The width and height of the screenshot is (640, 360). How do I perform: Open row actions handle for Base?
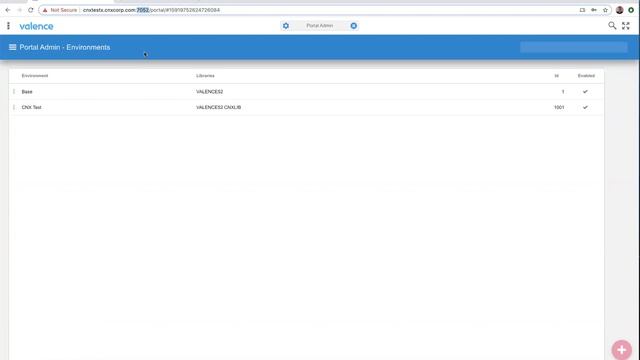coord(14,92)
